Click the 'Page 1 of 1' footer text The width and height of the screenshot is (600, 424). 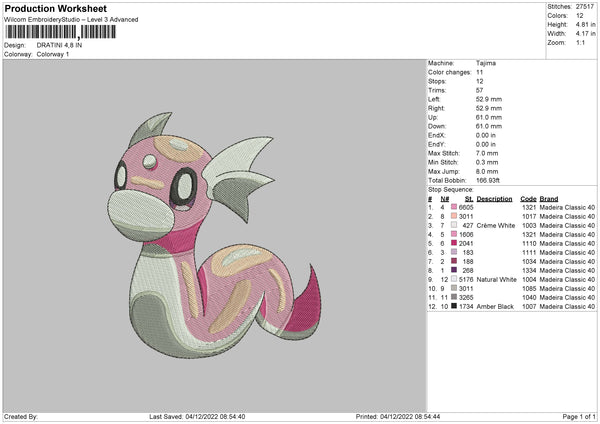point(579,416)
